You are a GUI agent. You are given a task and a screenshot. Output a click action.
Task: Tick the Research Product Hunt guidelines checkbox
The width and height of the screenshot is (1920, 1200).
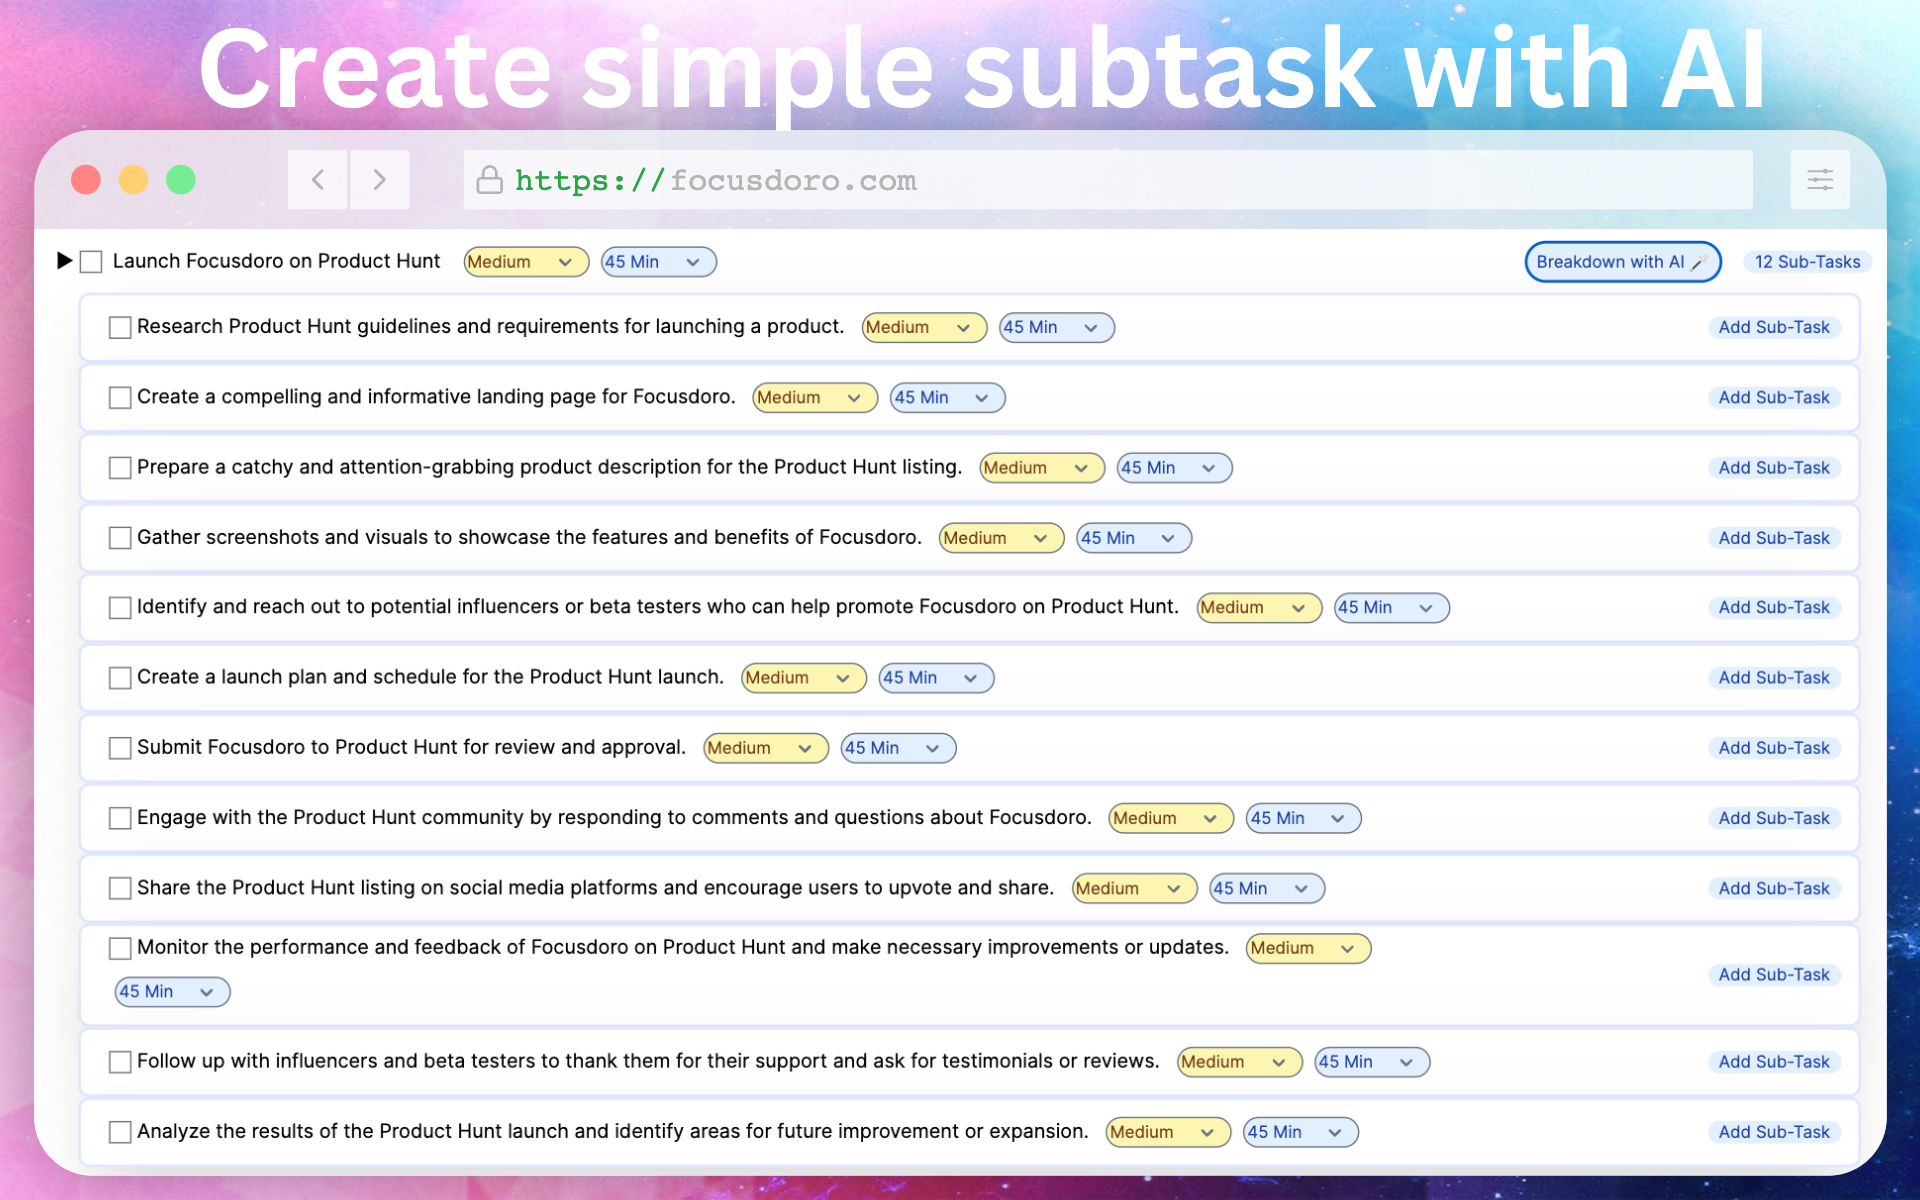tap(120, 327)
